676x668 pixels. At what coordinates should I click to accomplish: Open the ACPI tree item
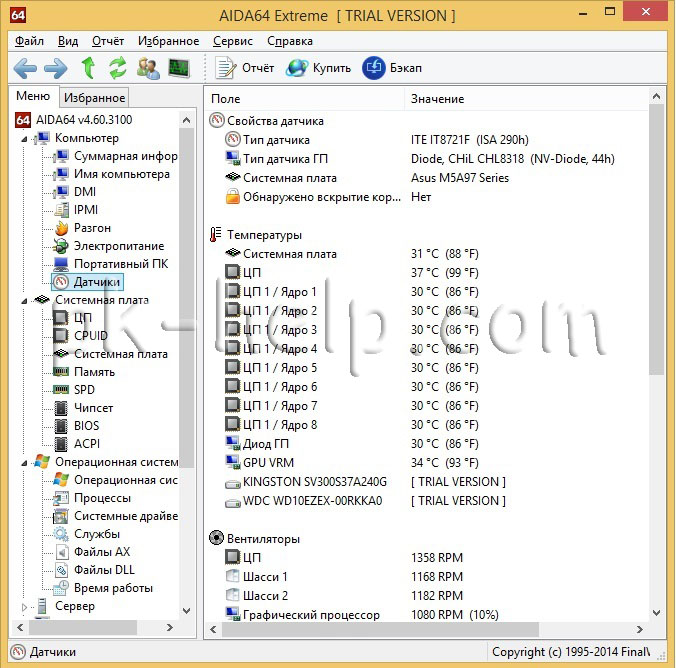pyautogui.click(x=77, y=444)
